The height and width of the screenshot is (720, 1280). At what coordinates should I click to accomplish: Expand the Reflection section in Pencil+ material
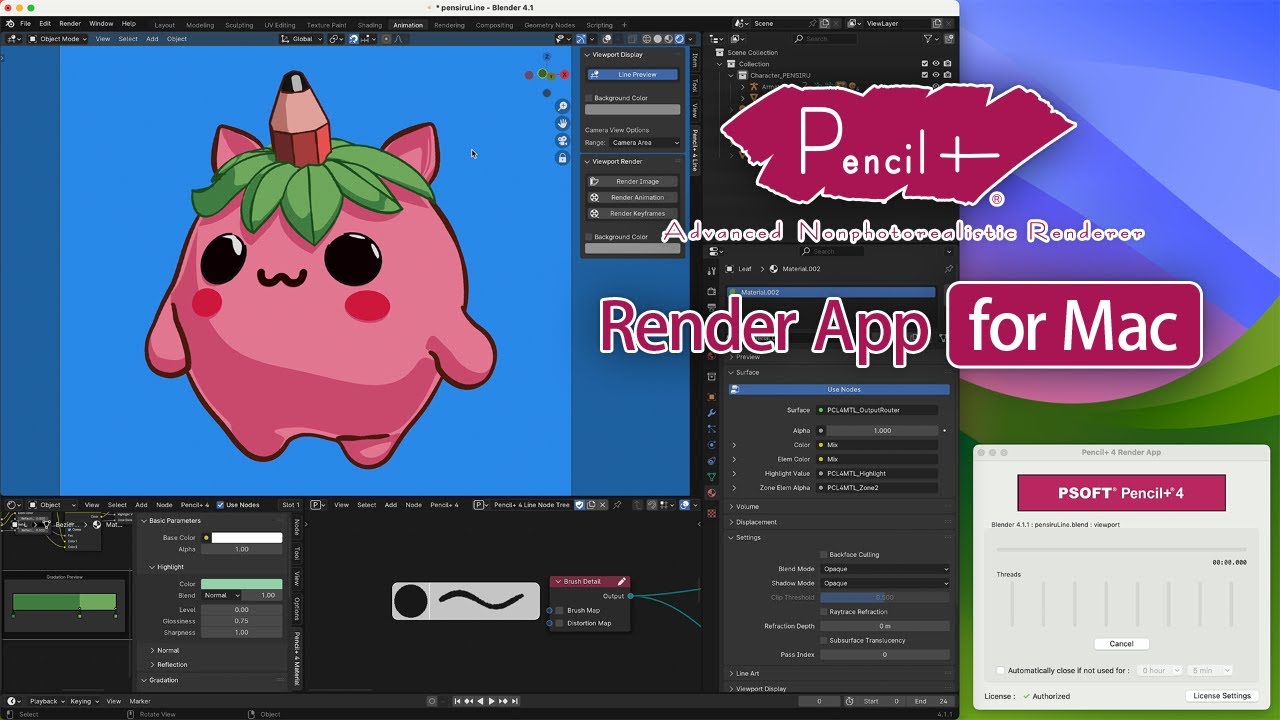pyautogui.click(x=170, y=664)
